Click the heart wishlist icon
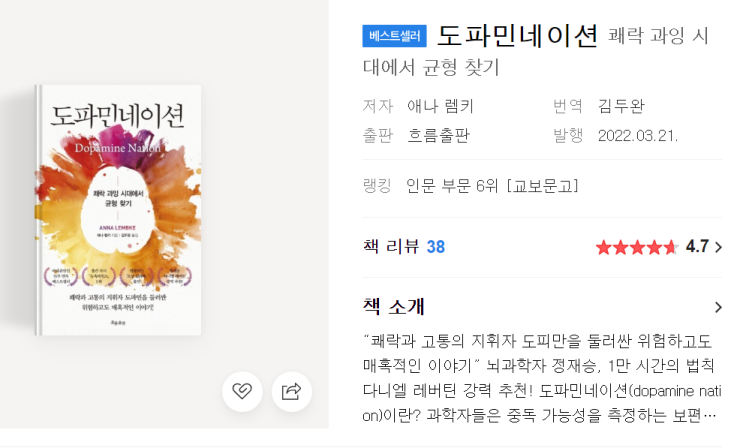743x448 pixels. (x=242, y=391)
